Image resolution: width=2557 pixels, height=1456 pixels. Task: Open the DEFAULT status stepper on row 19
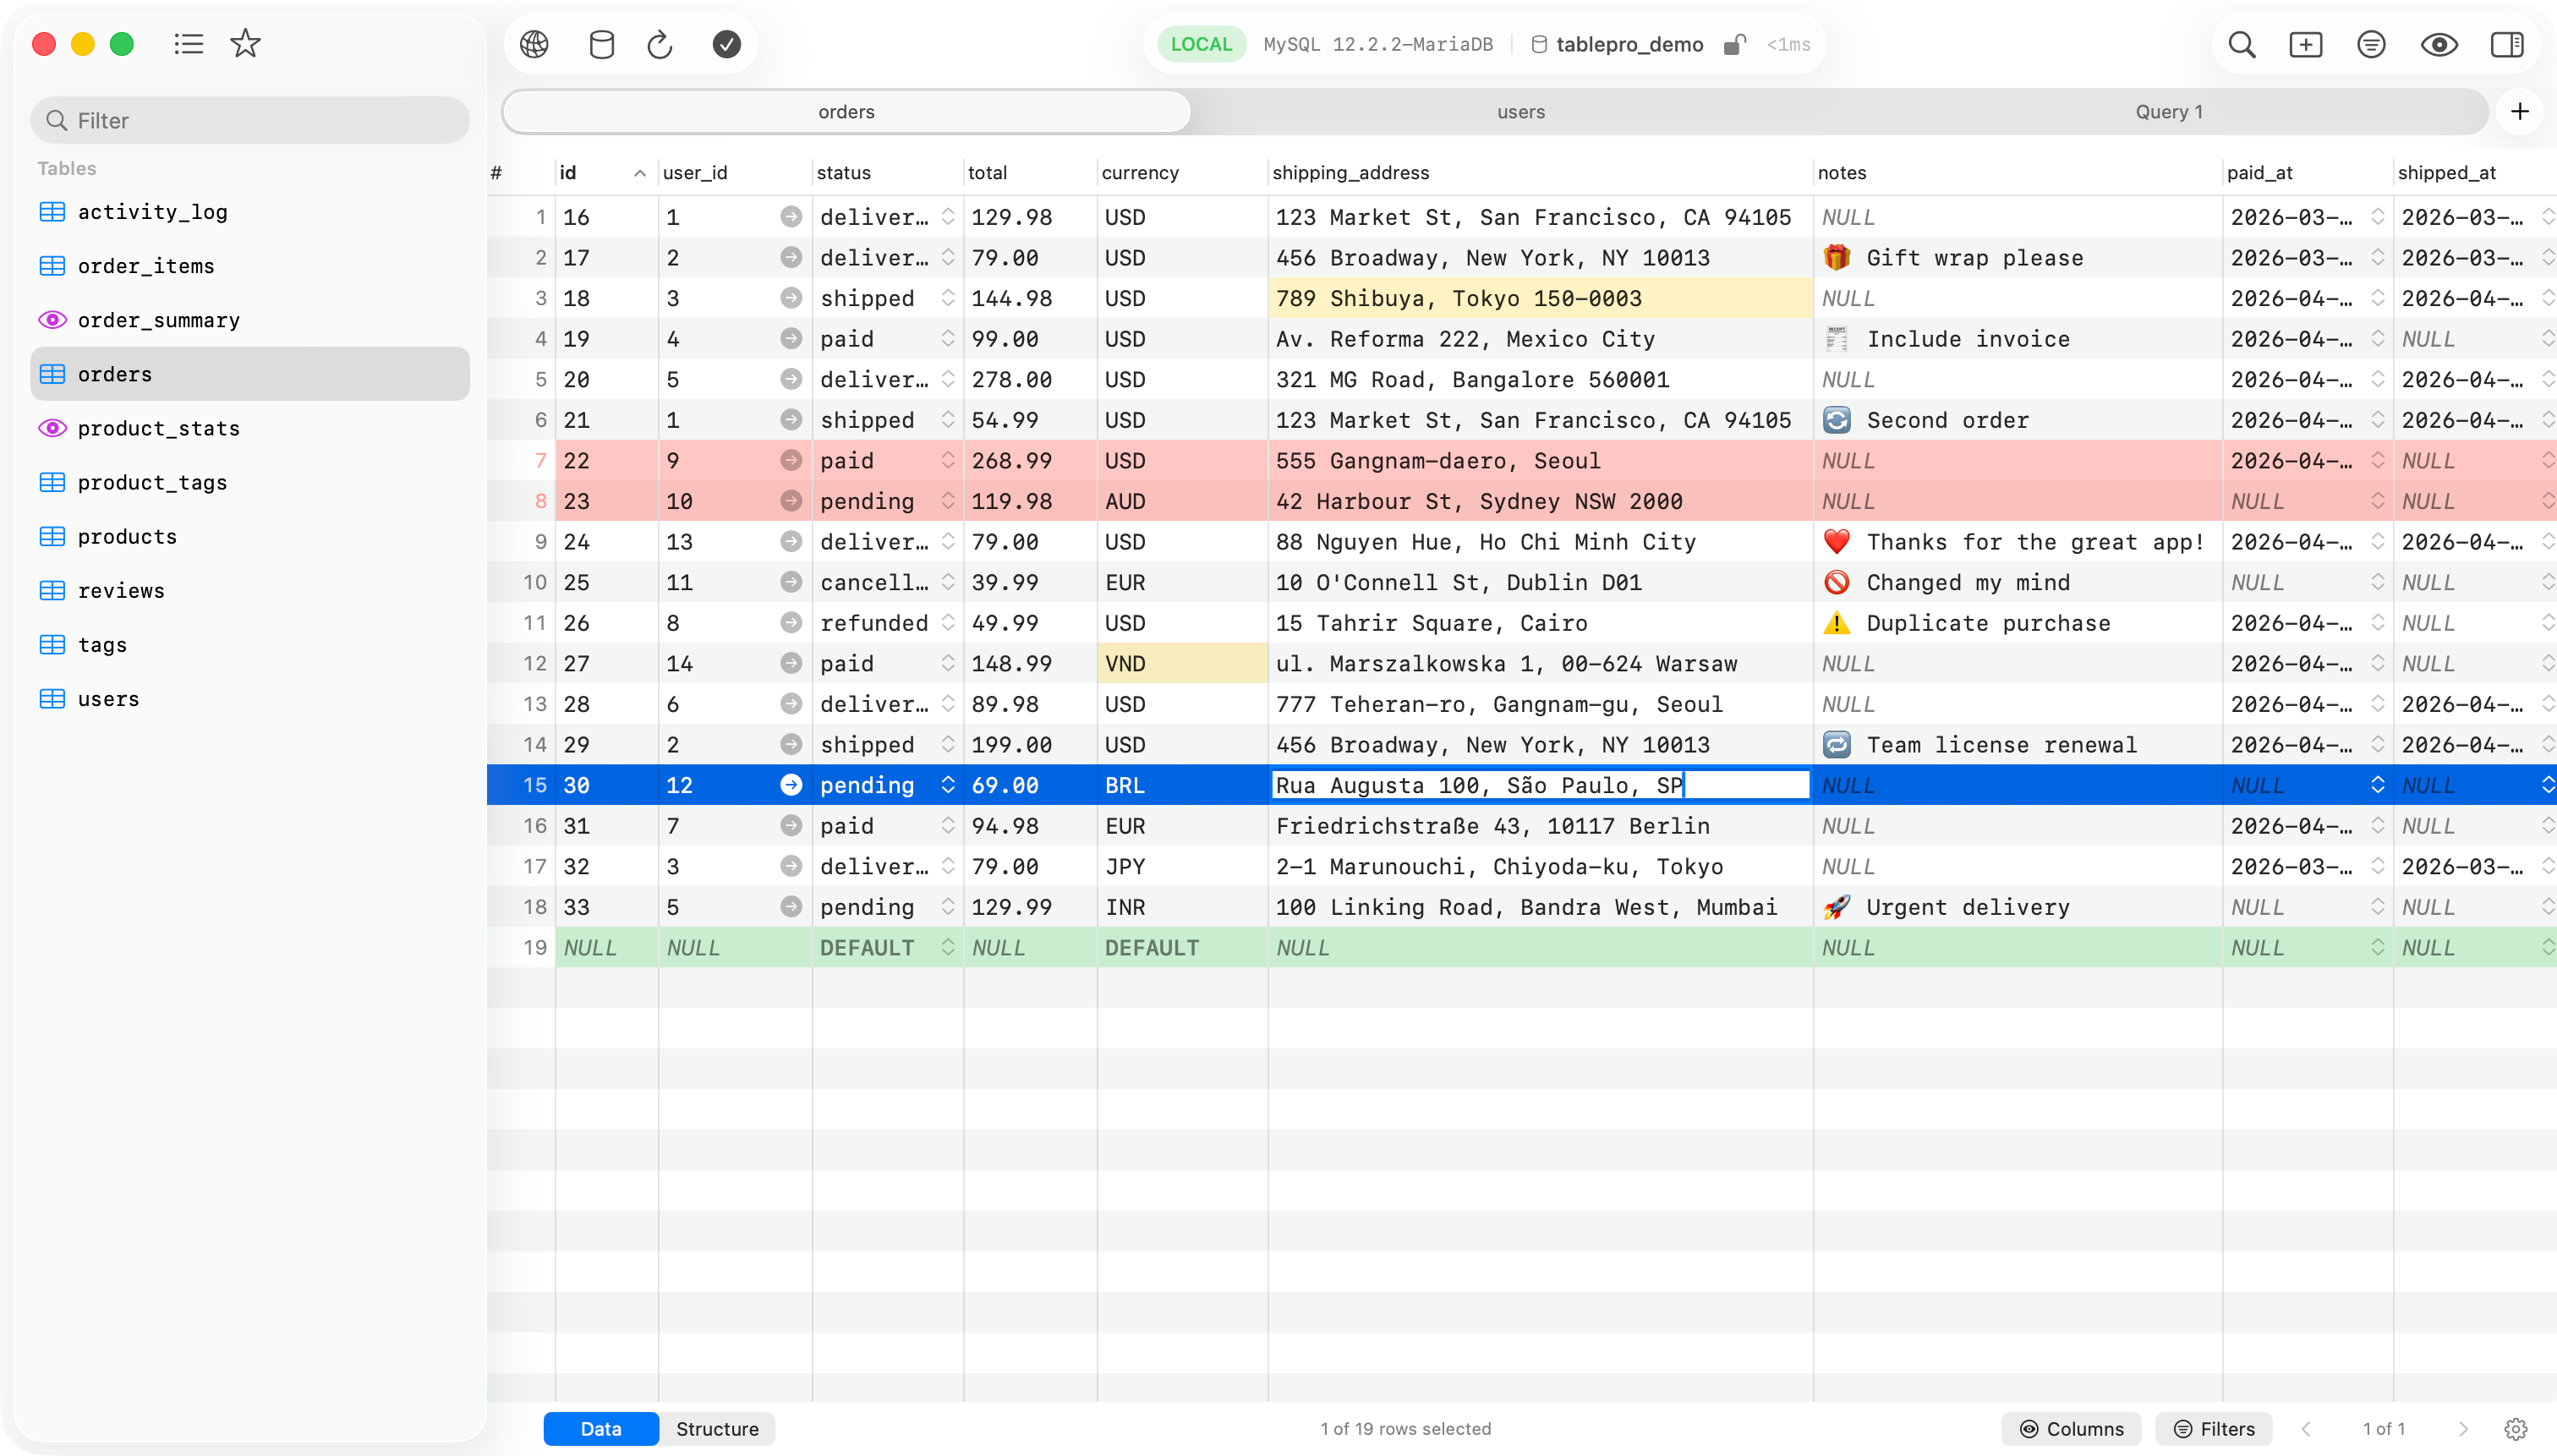click(x=946, y=947)
